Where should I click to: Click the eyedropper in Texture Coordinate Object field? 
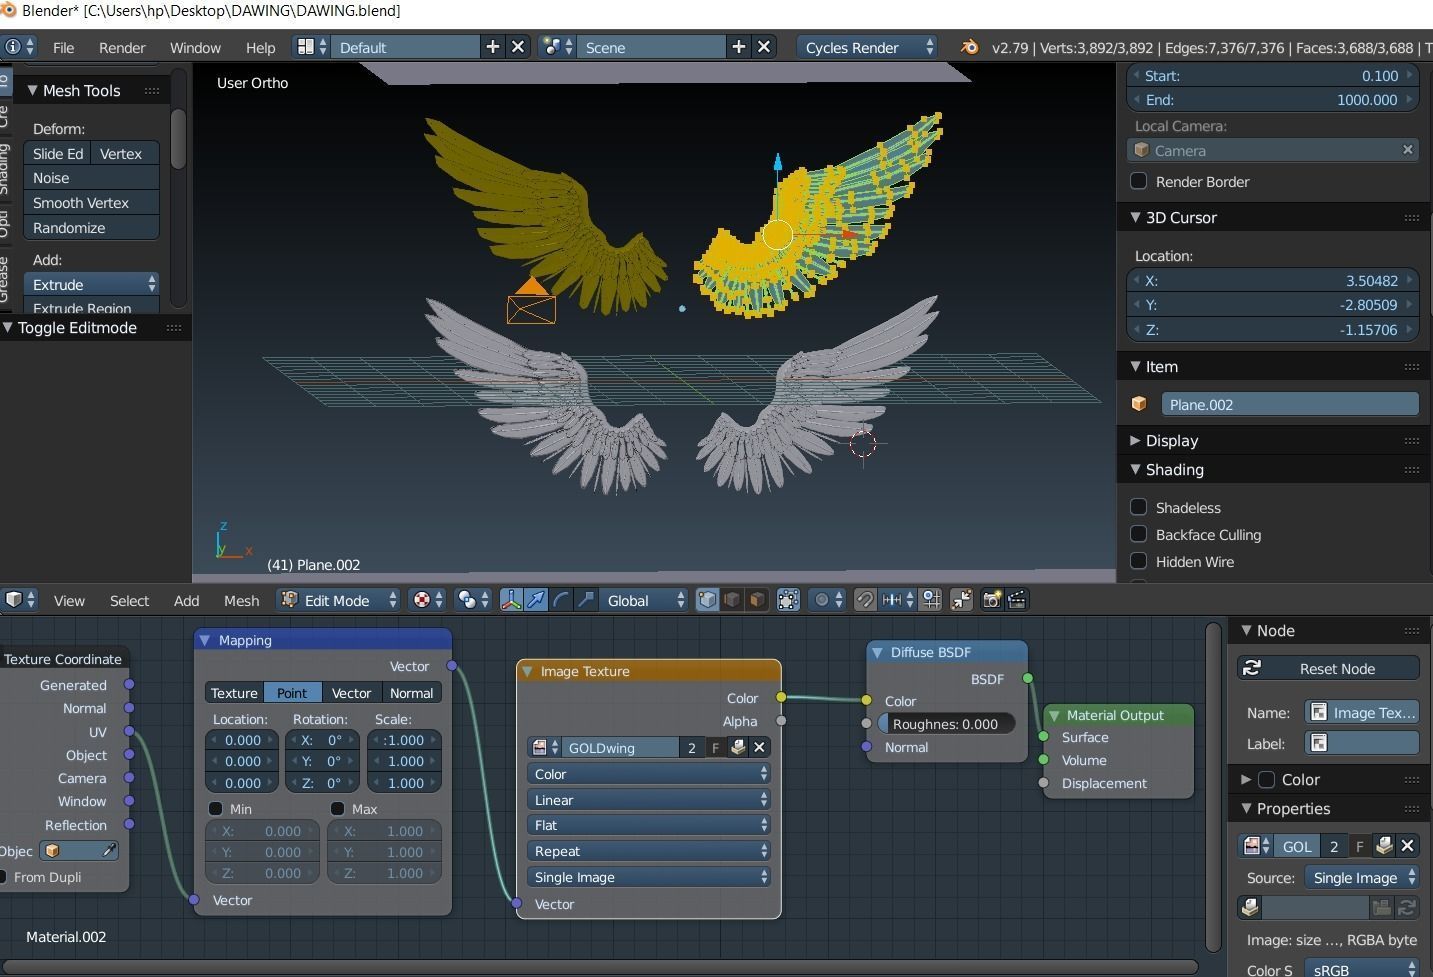coord(109,851)
